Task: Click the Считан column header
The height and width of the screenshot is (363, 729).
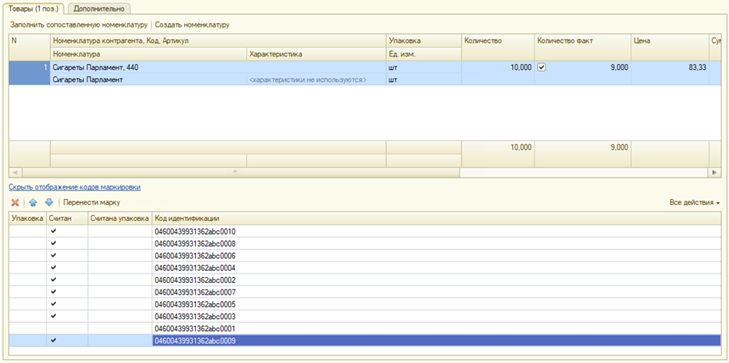Action: pyautogui.click(x=67, y=218)
